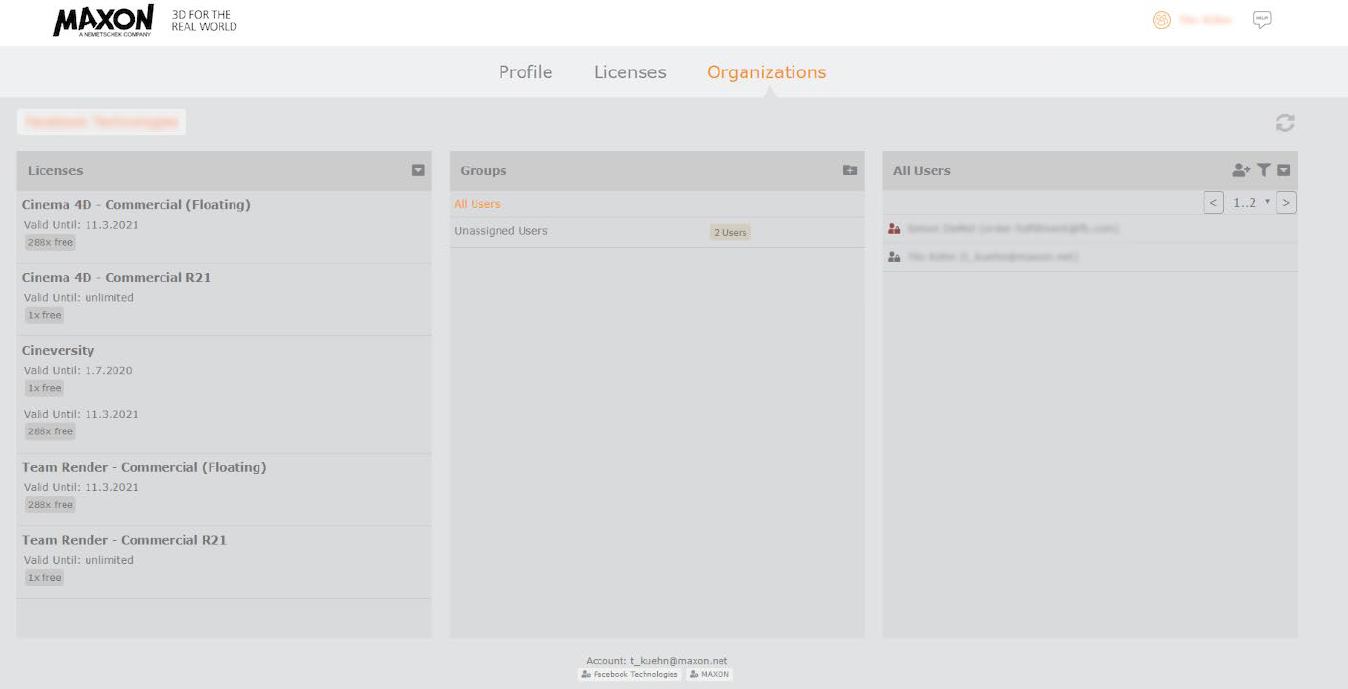Open the All Users panel dropdown menu
The height and width of the screenshot is (689, 1348).
pyautogui.click(x=1284, y=170)
